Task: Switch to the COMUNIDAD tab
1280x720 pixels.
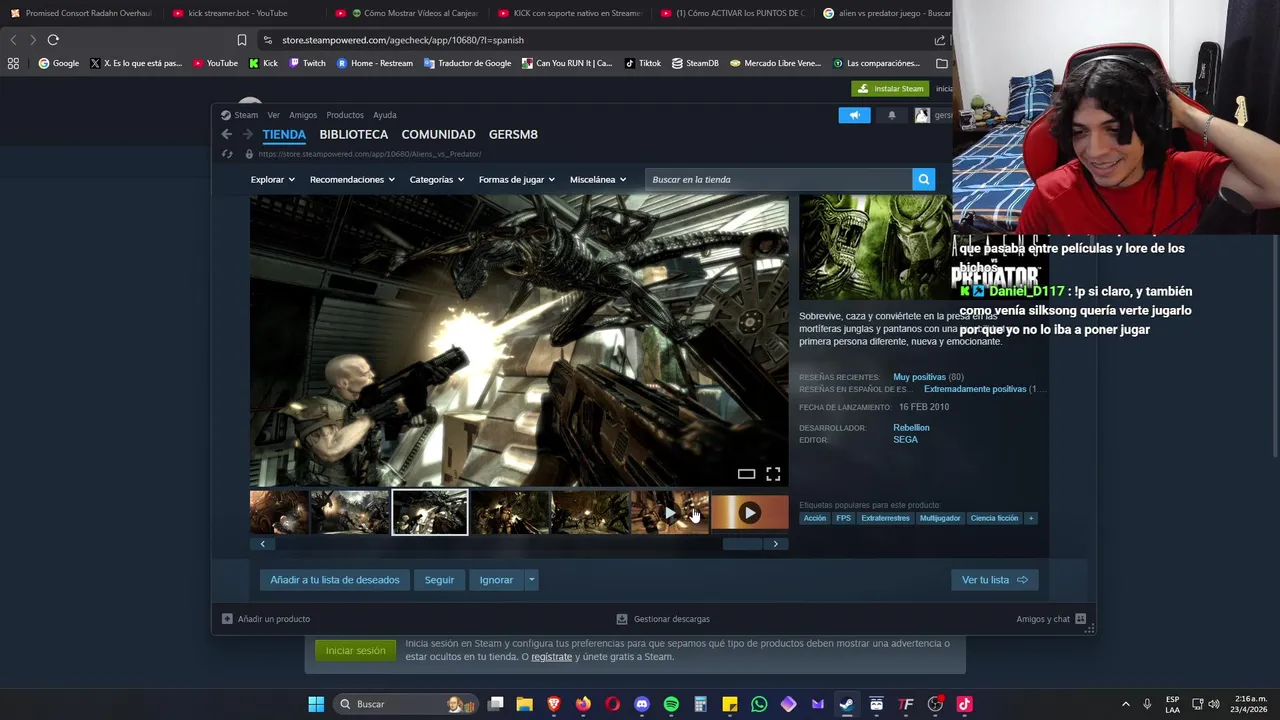Action: 438,134
